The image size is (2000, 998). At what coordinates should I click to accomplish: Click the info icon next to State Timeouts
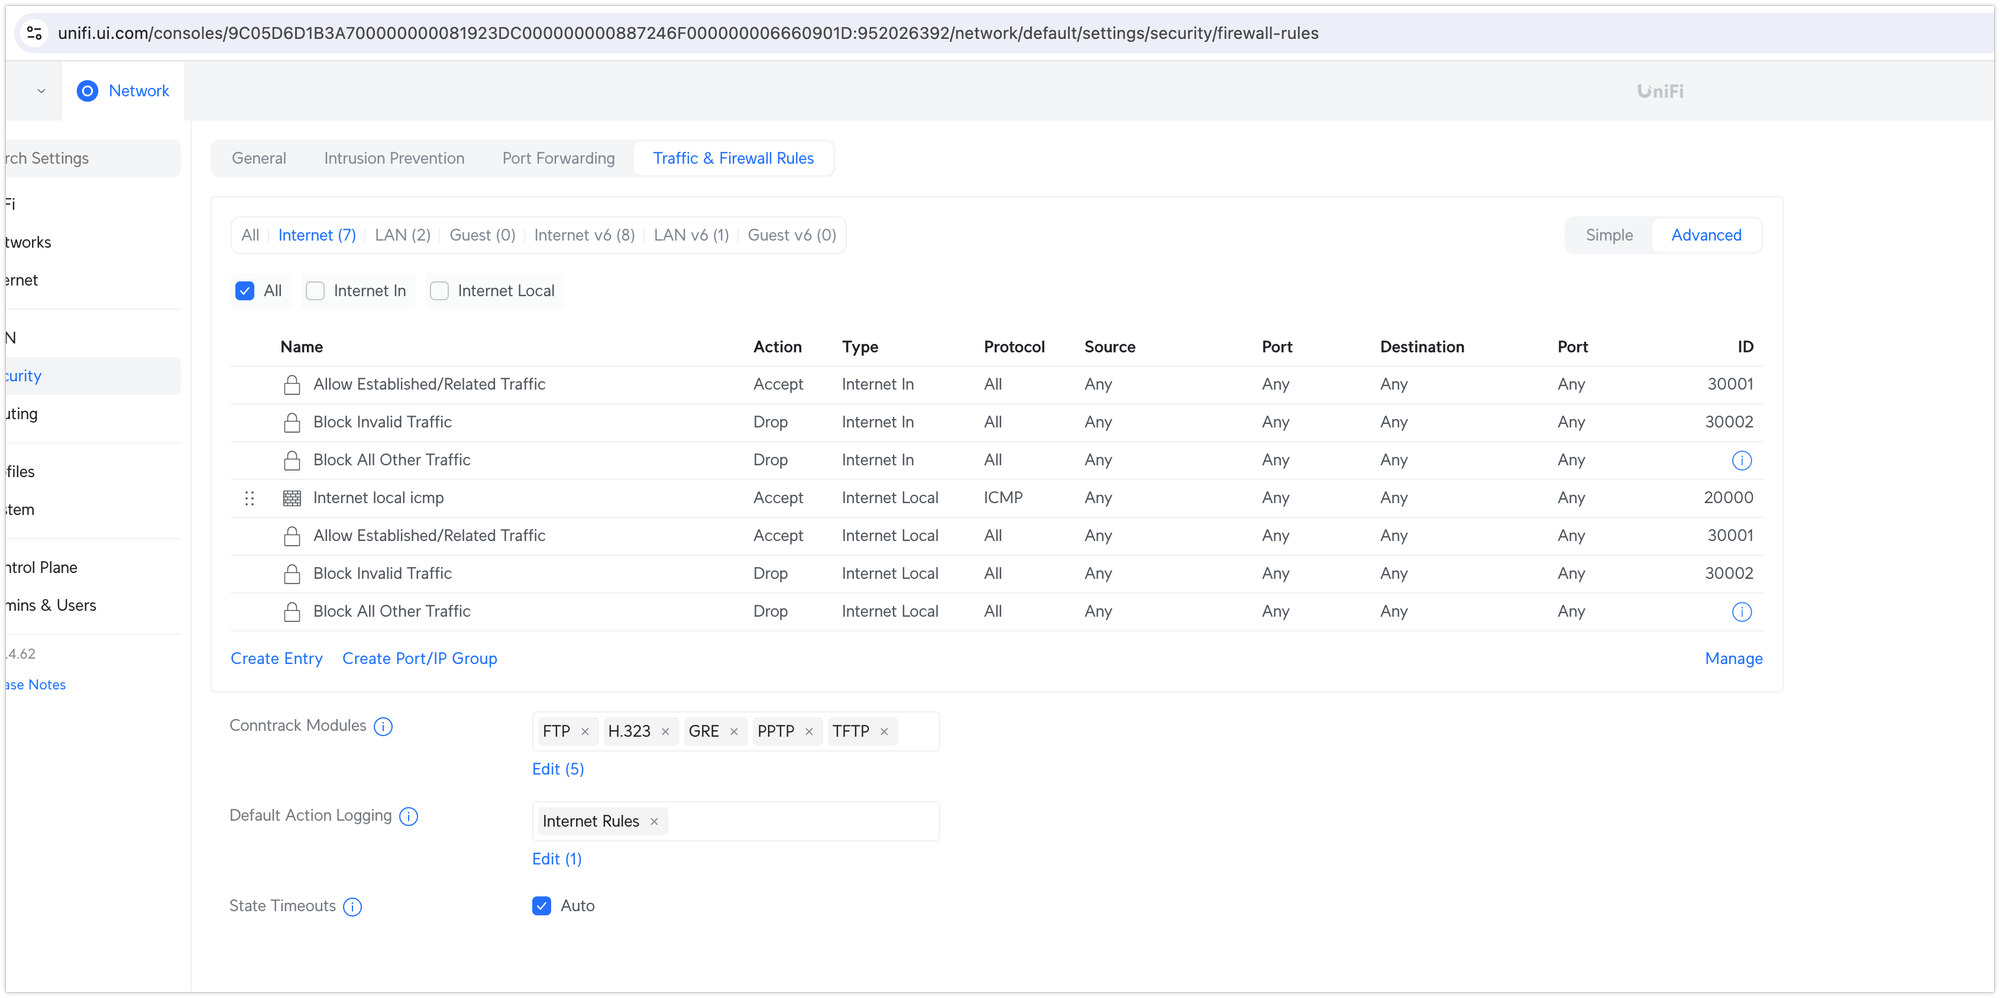(x=352, y=906)
